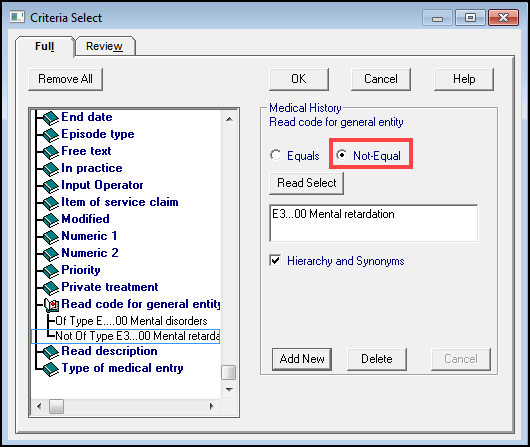The height and width of the screenshot is (447, 530).
Task: Click the Priority criterion book icon
Action: point(51,270)
